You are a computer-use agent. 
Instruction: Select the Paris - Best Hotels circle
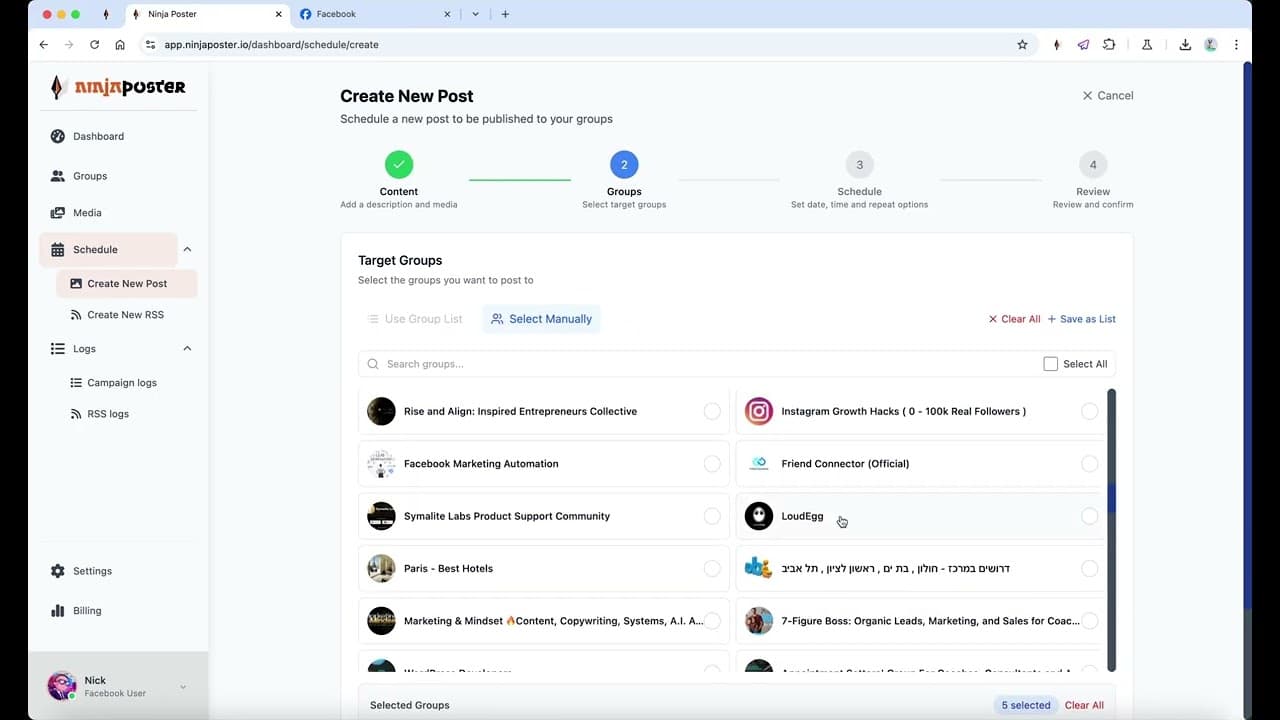[712, 569]
